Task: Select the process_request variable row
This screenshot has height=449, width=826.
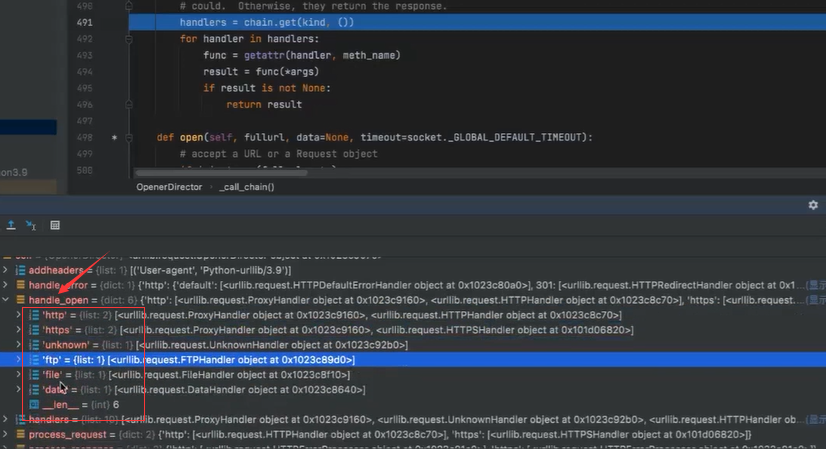Action: click(413, 434)
